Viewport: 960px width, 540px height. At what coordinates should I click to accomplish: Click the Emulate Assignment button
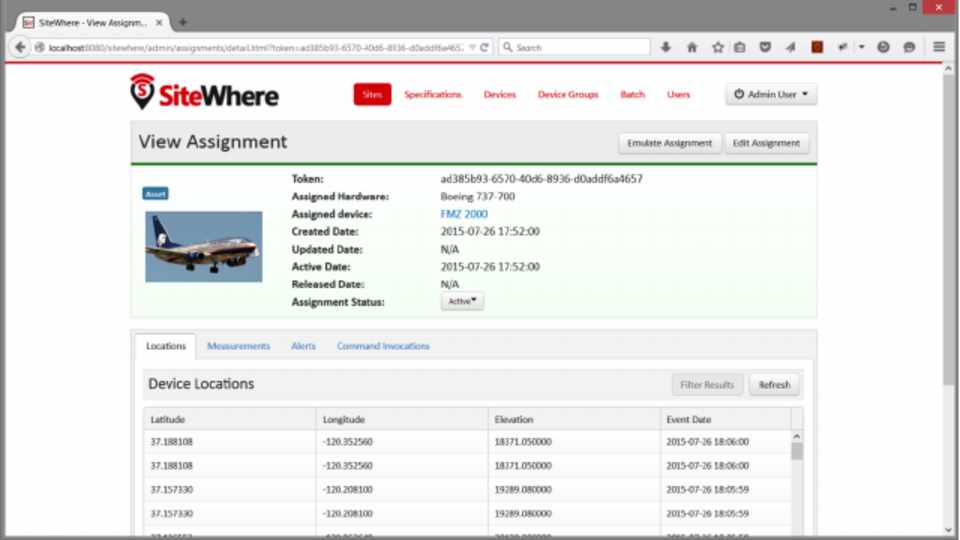pyautogui.click(x=669, y=143)
